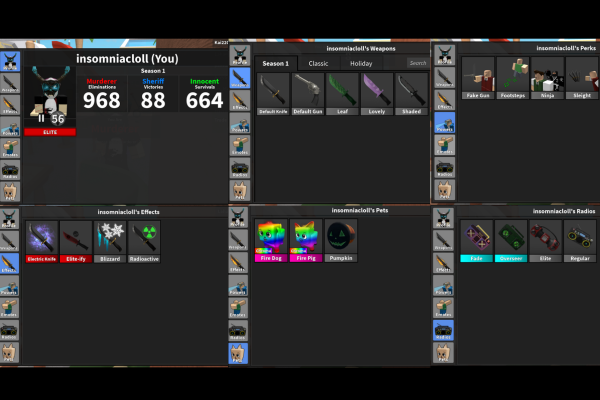Equip the Fade radio
This screenshot has height=400, width=600.
[x=476, y=241]
